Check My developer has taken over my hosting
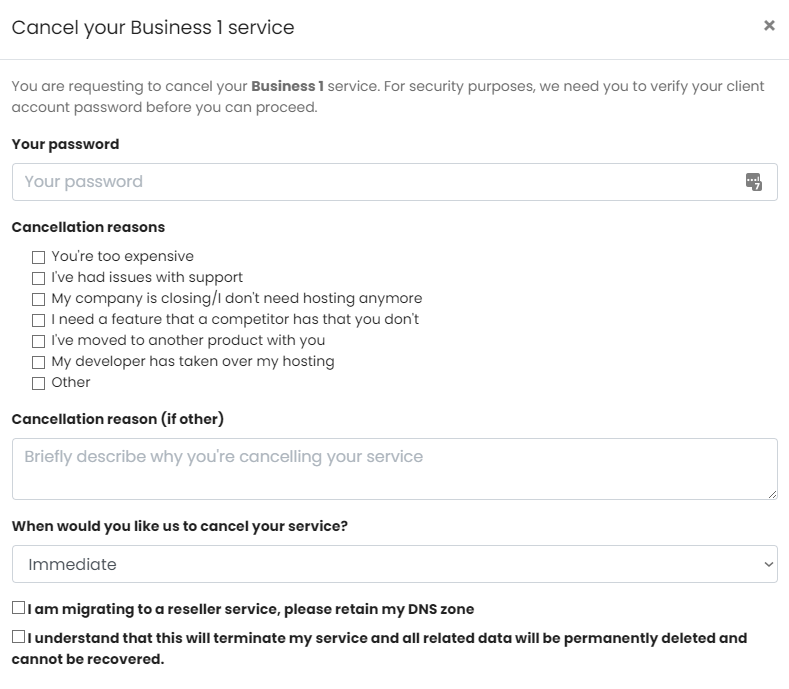The height and width of the screenshot is (689, 789). (x=38, y=362)
